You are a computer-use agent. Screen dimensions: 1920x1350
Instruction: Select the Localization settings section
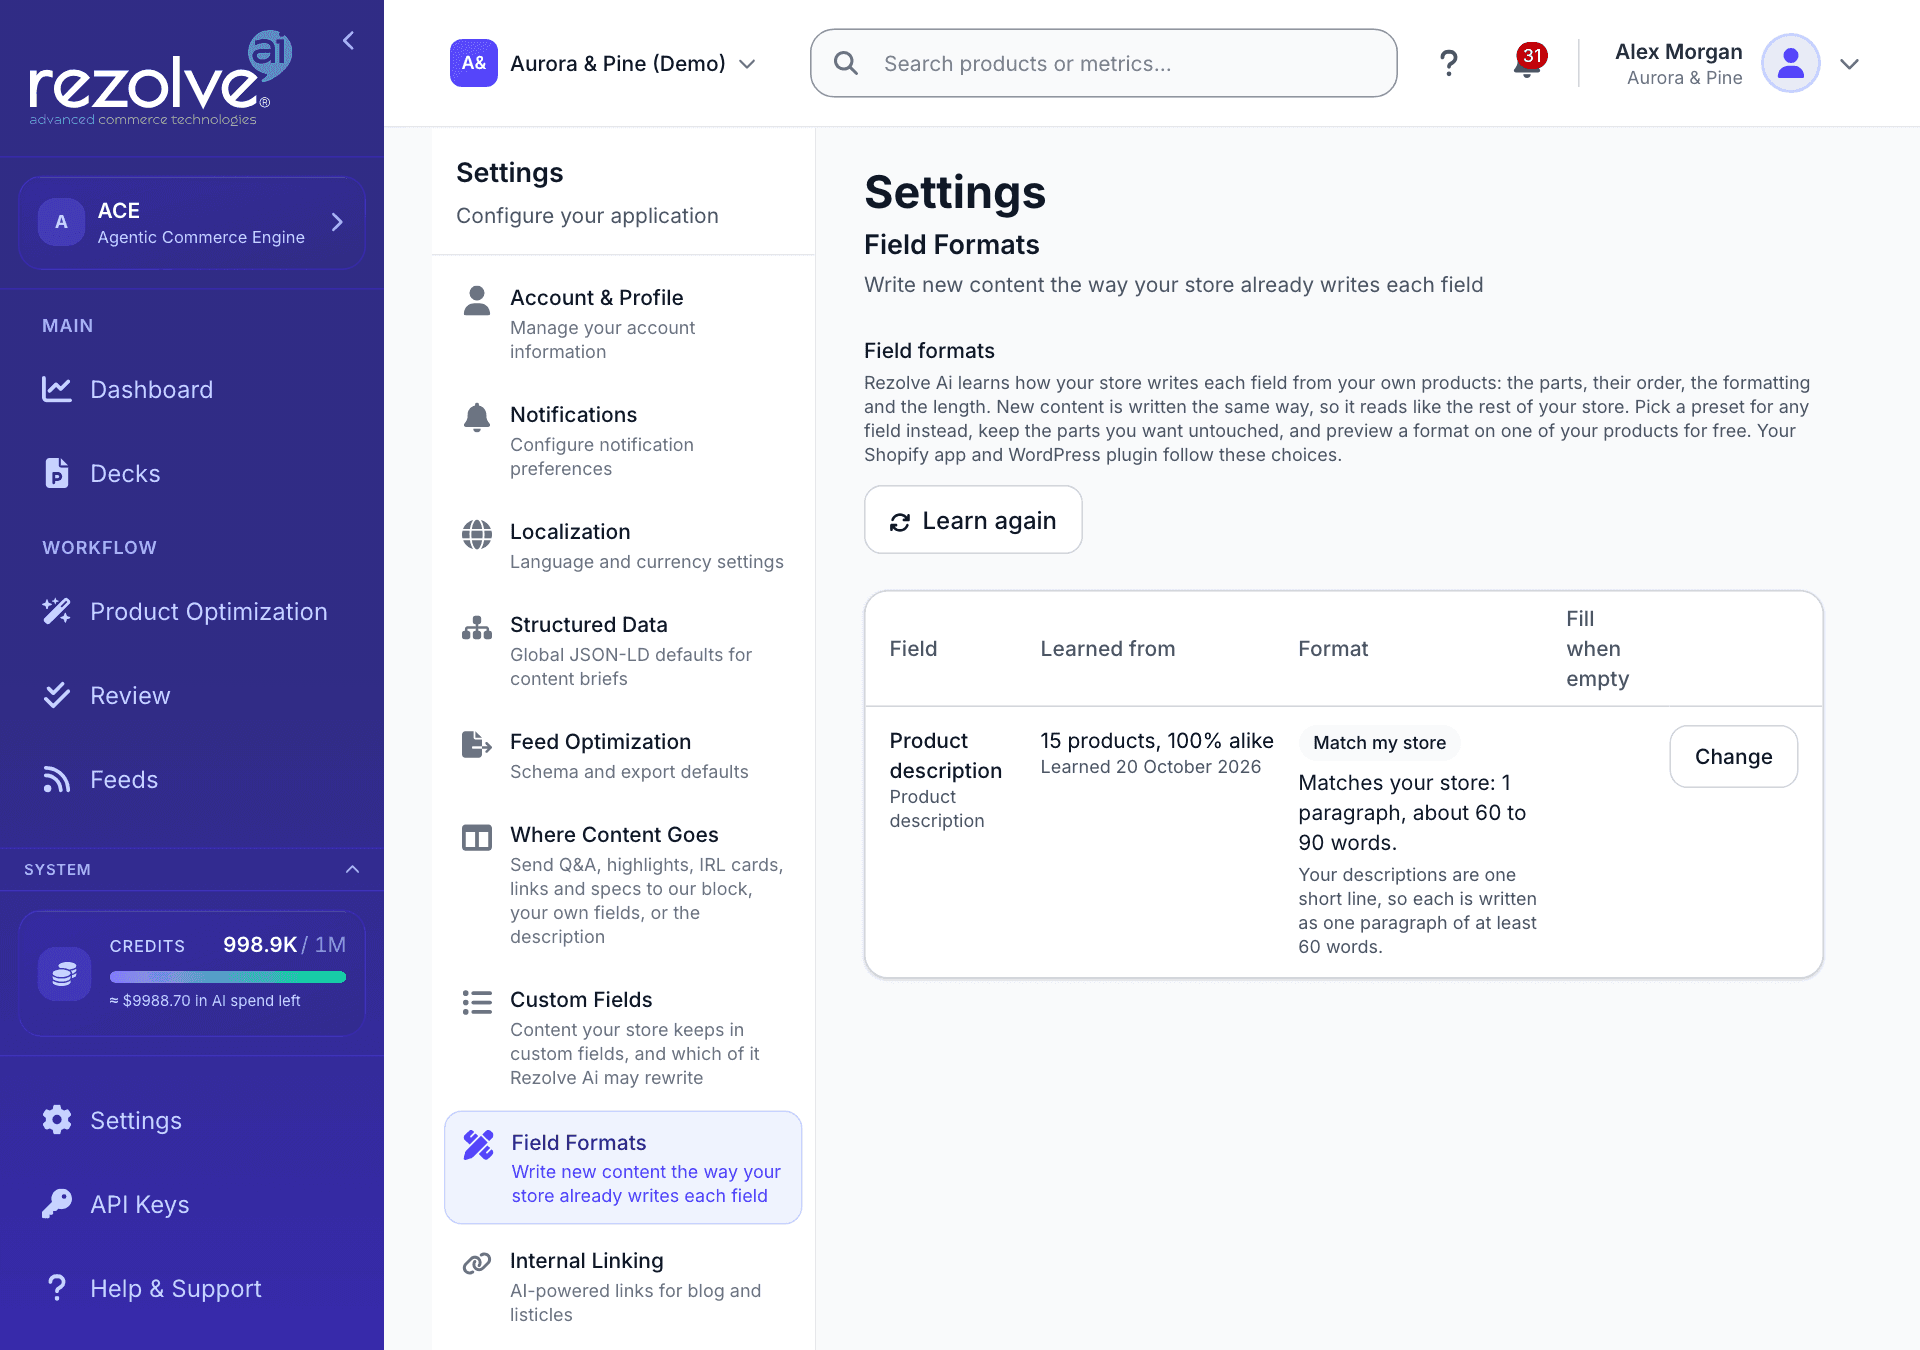tap(623, 545)
